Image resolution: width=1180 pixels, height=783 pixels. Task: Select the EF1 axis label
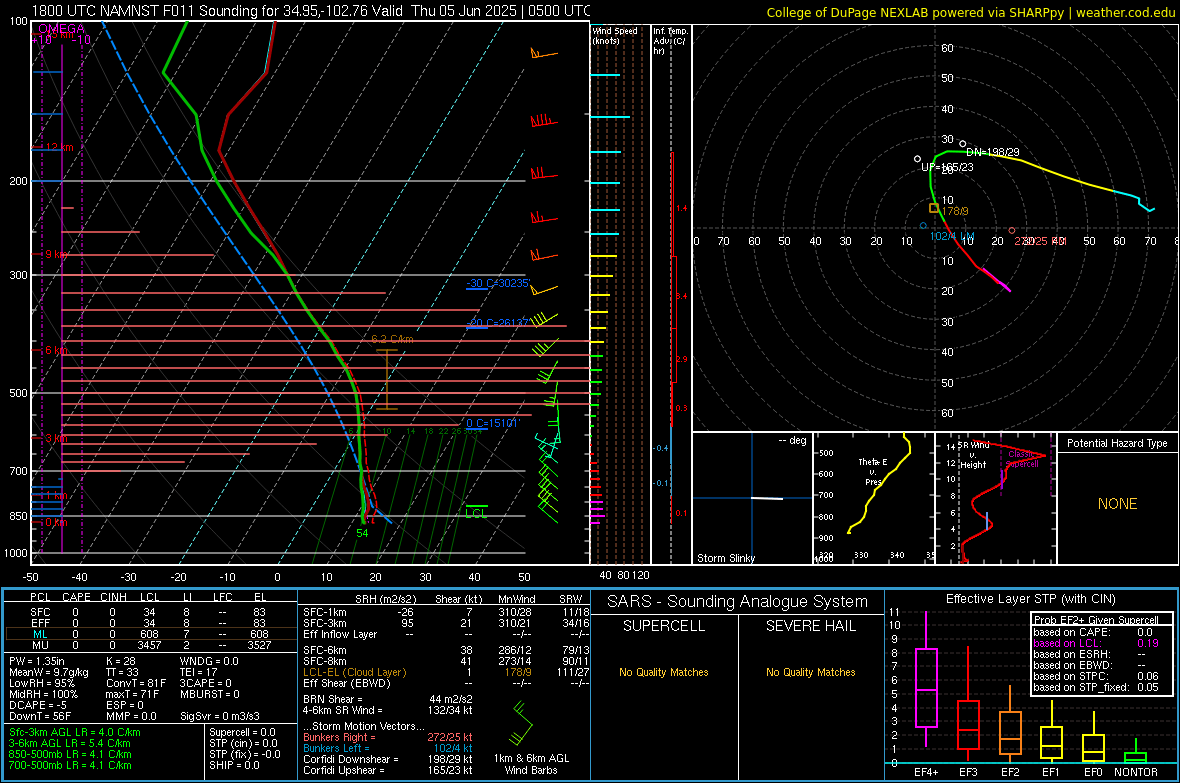point(1051,772)
